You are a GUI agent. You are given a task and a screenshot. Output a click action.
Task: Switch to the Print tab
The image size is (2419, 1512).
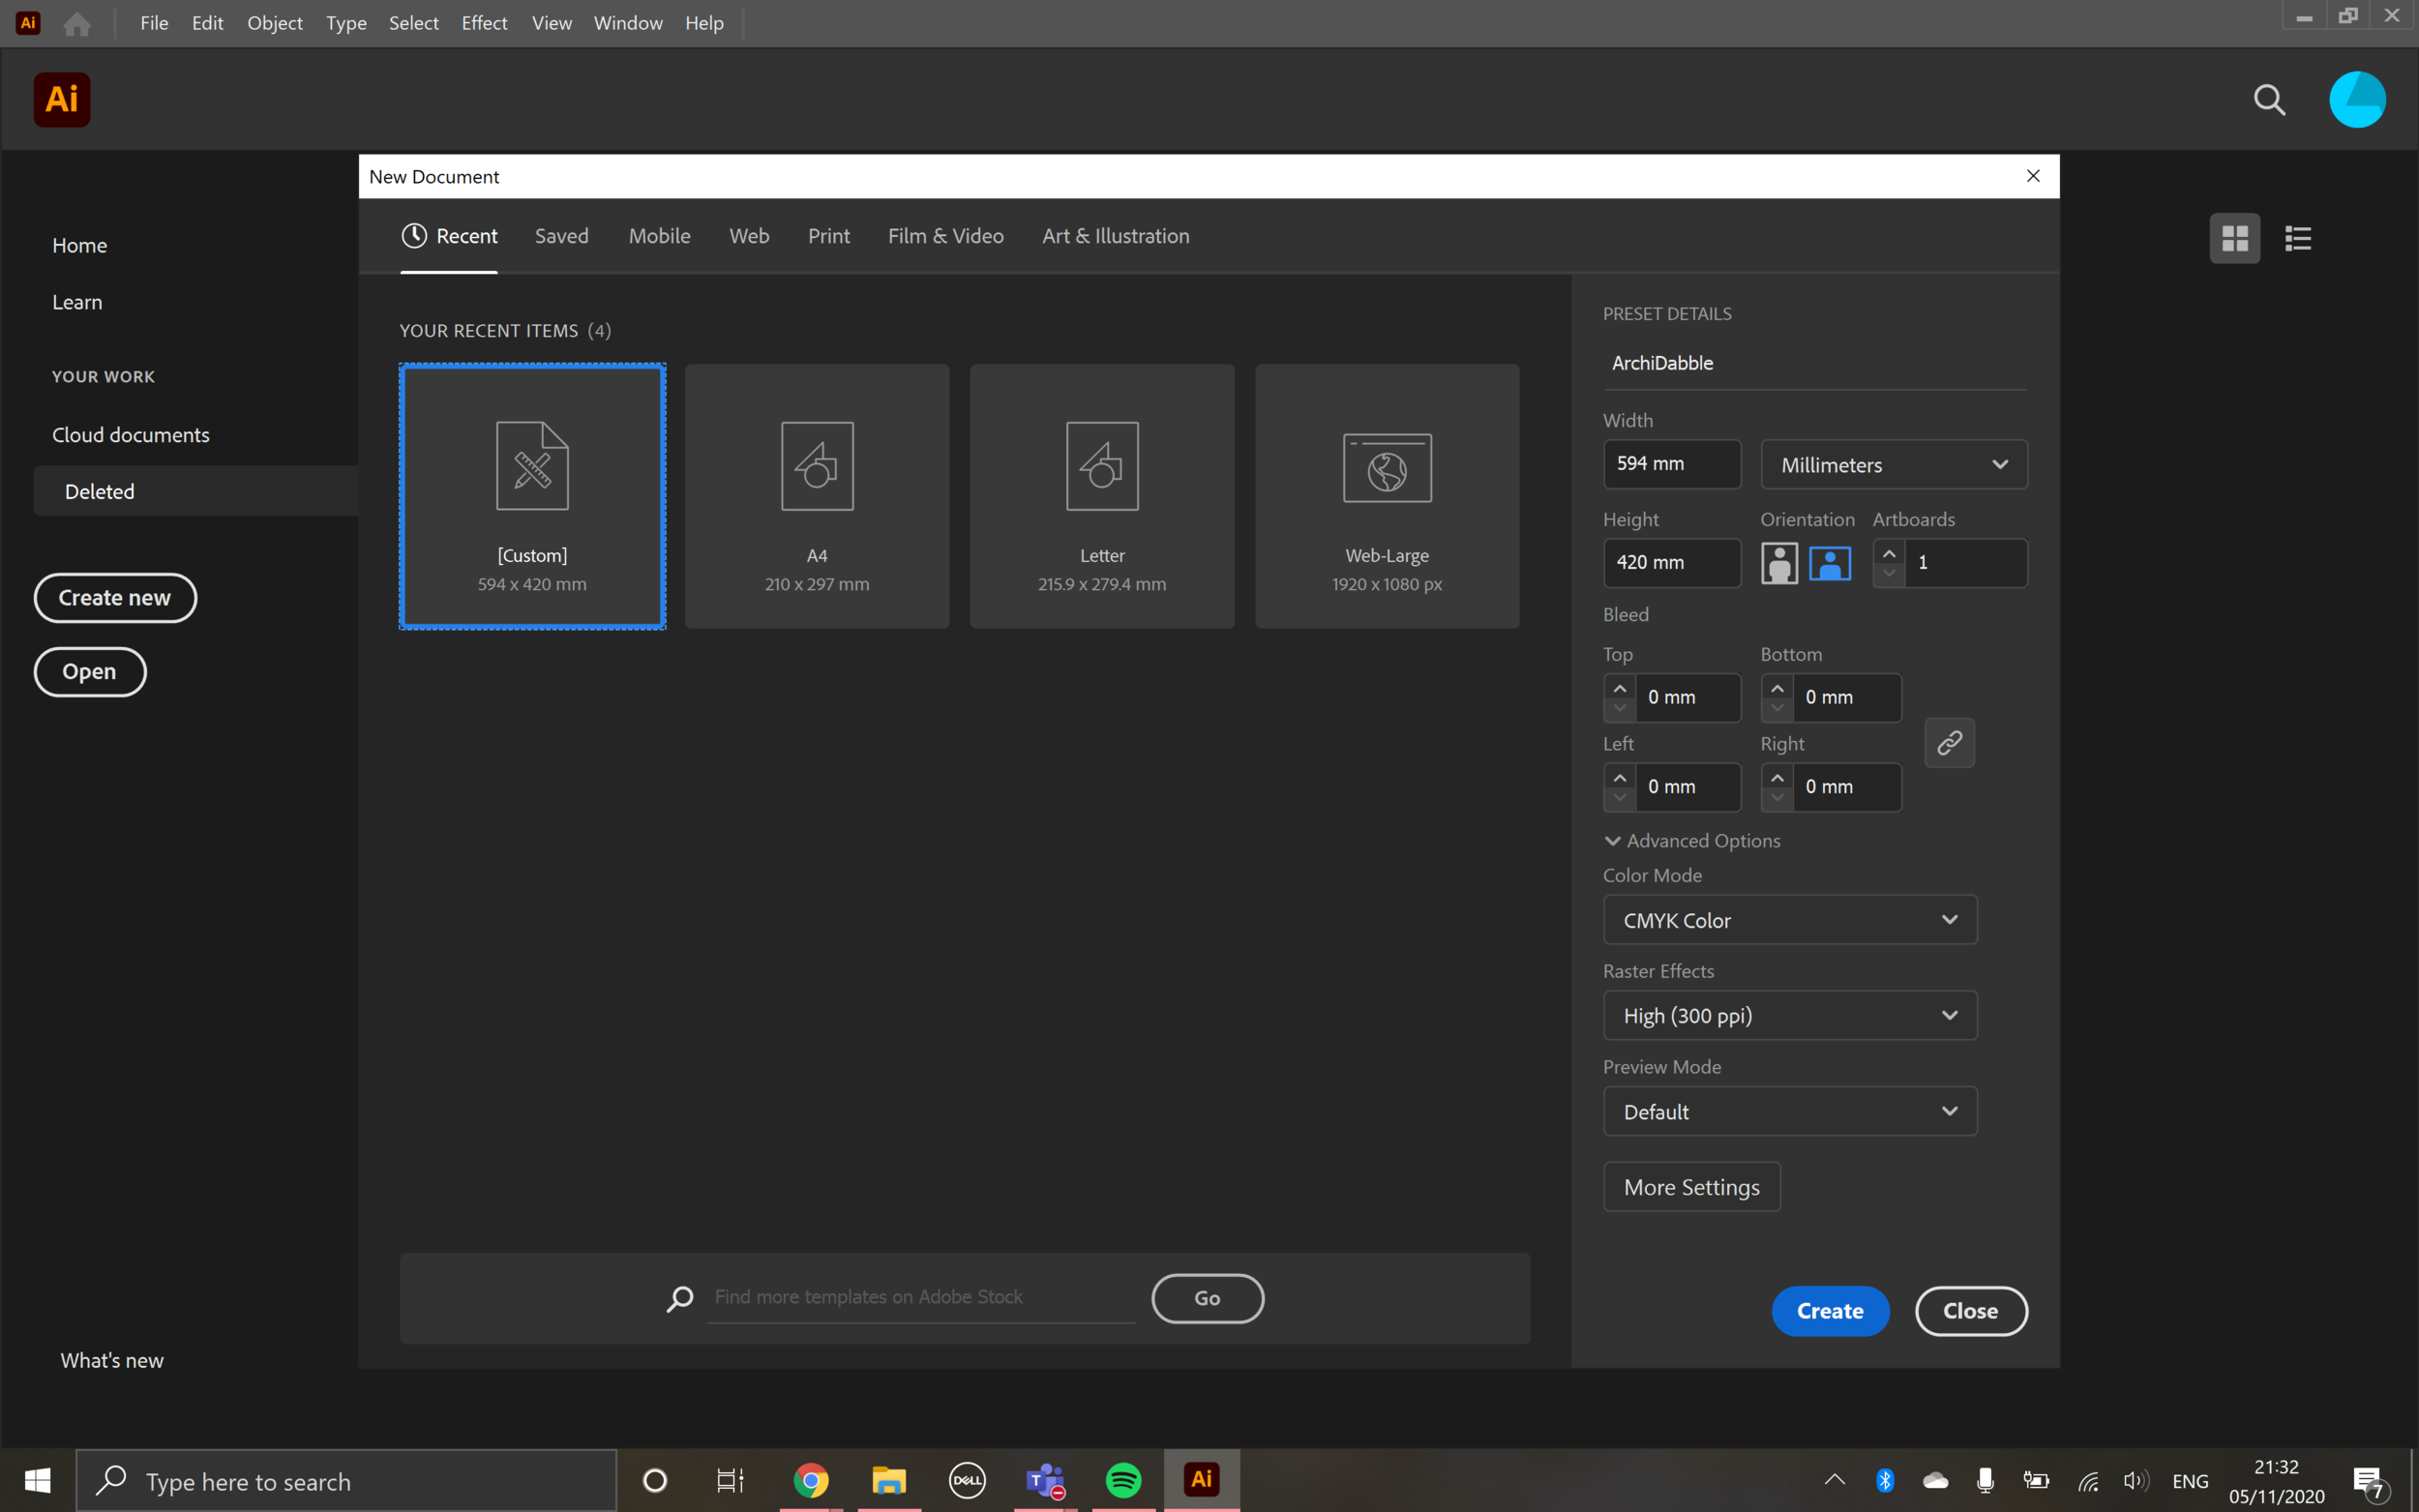click(x=829, y=236)
